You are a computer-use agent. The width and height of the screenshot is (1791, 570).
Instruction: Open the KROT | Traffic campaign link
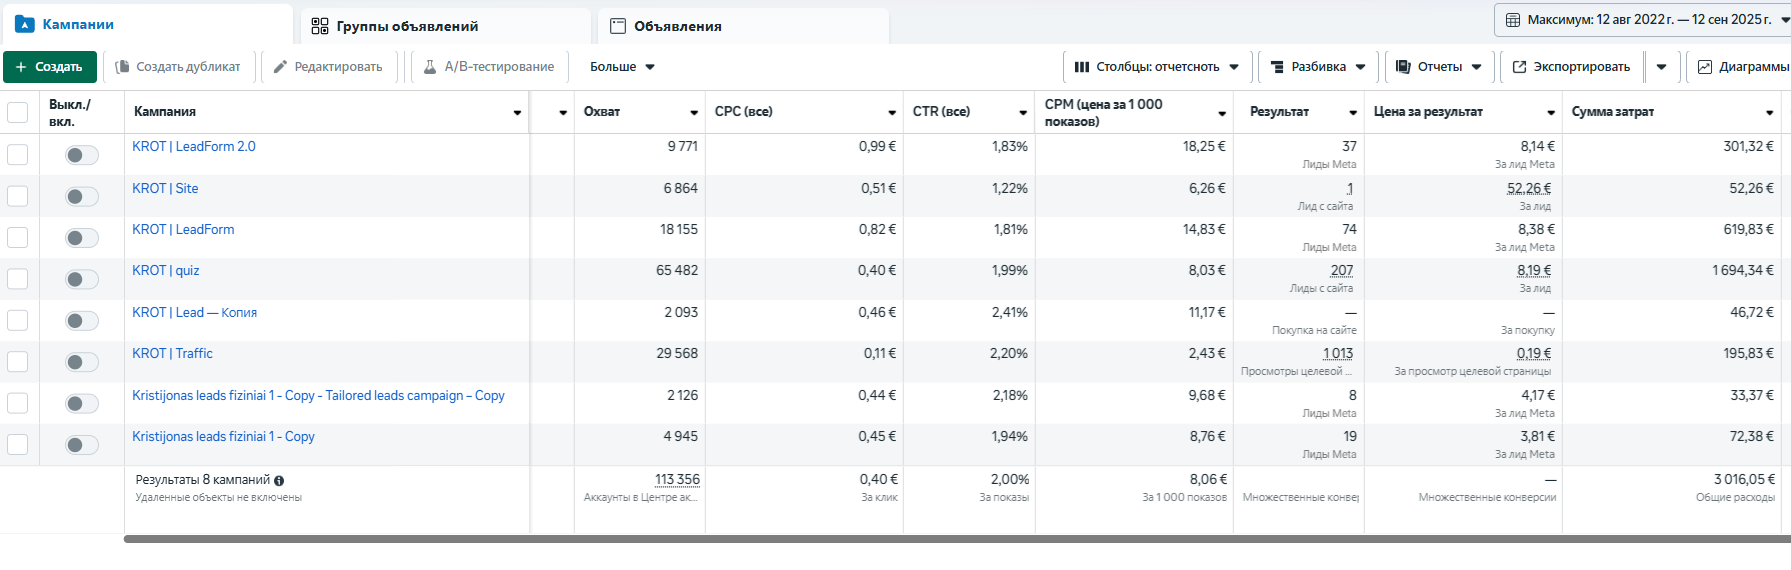click(x=172, y=354)
